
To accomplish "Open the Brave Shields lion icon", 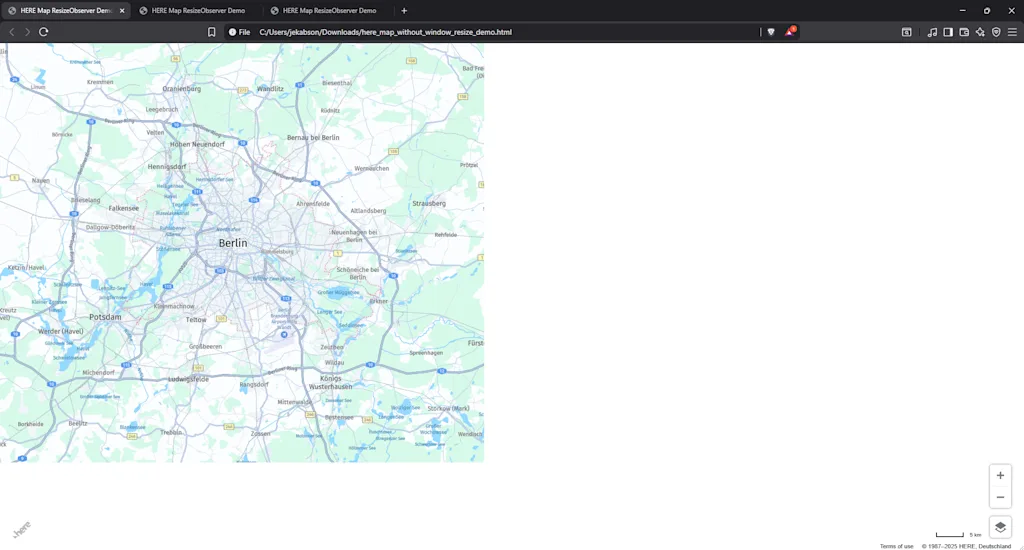I will [771, 32].
